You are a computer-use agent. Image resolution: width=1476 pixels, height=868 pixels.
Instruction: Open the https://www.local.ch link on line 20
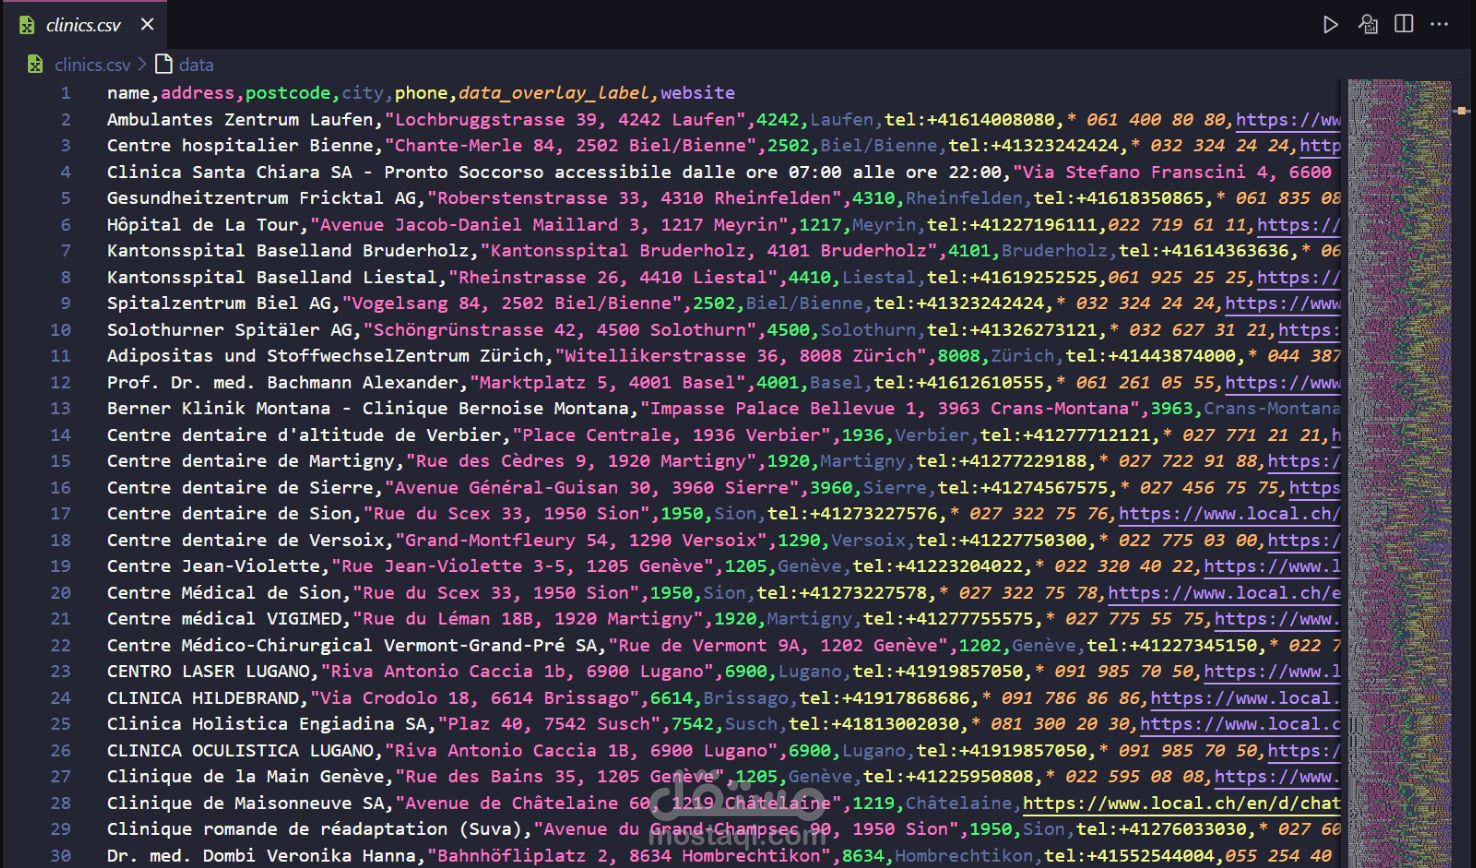tap(1224, 593)
